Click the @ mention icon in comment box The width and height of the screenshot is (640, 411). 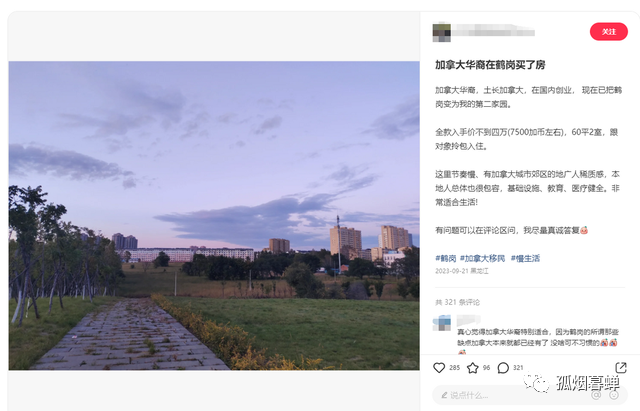click(596, 395)
